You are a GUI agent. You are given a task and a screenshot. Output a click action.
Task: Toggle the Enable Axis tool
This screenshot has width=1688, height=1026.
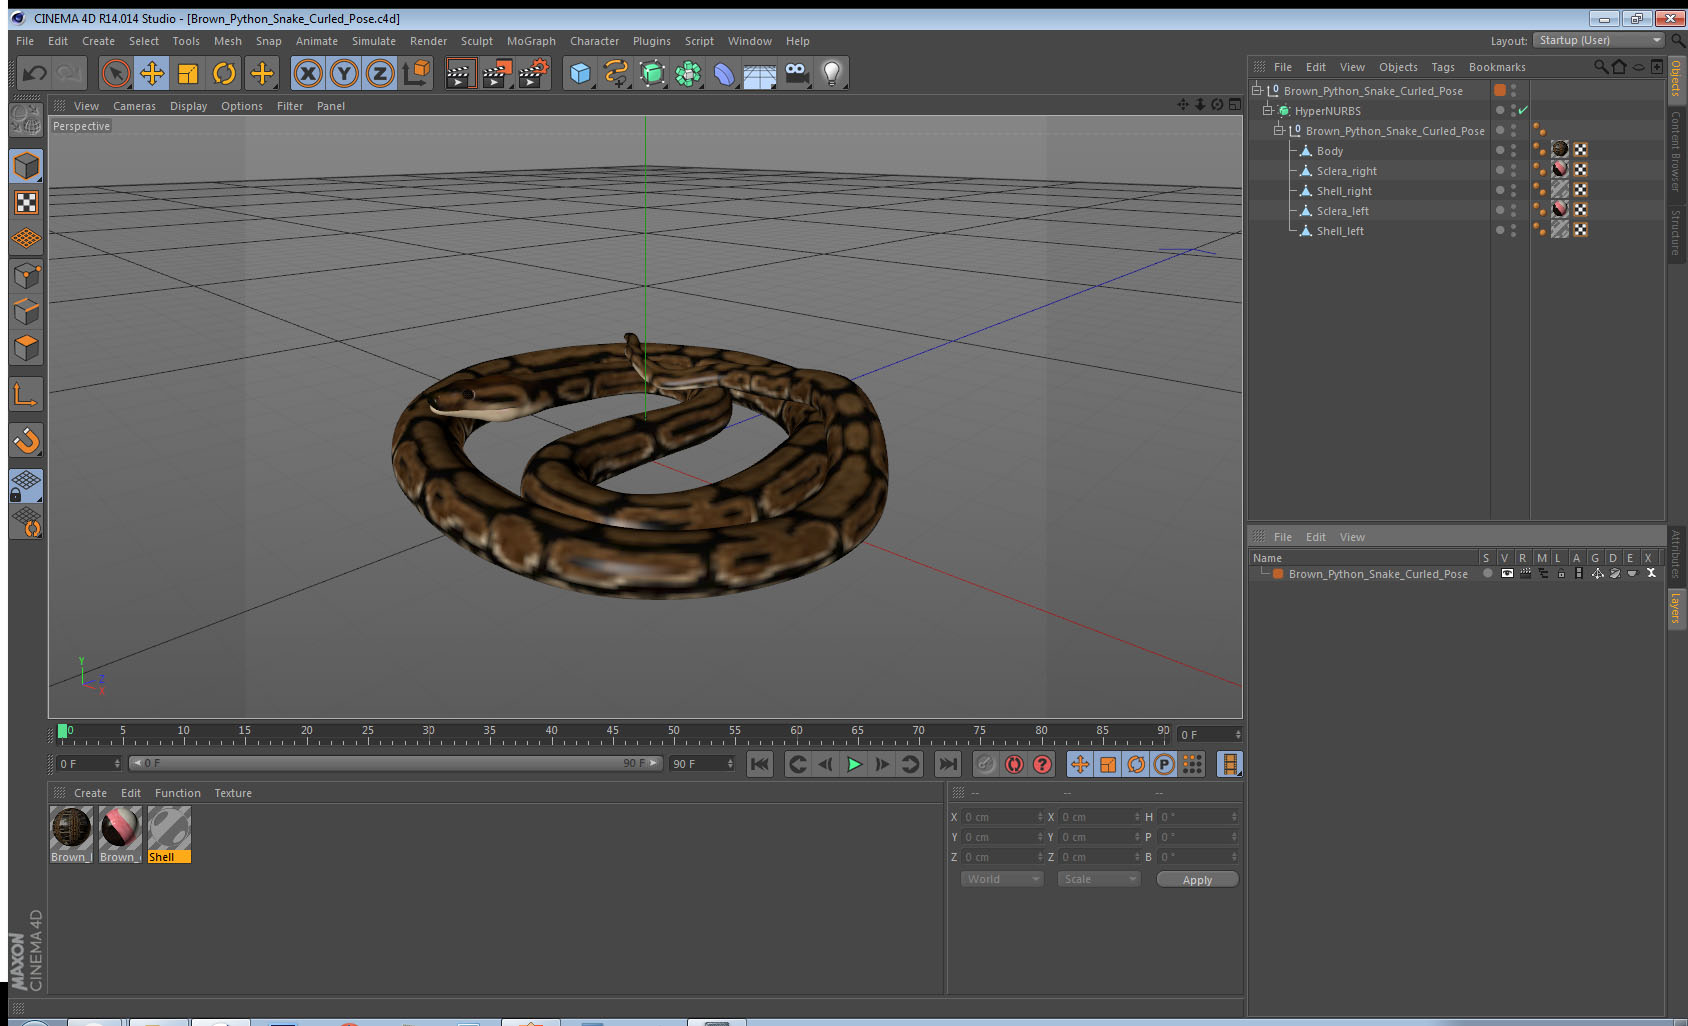(27, 394)
